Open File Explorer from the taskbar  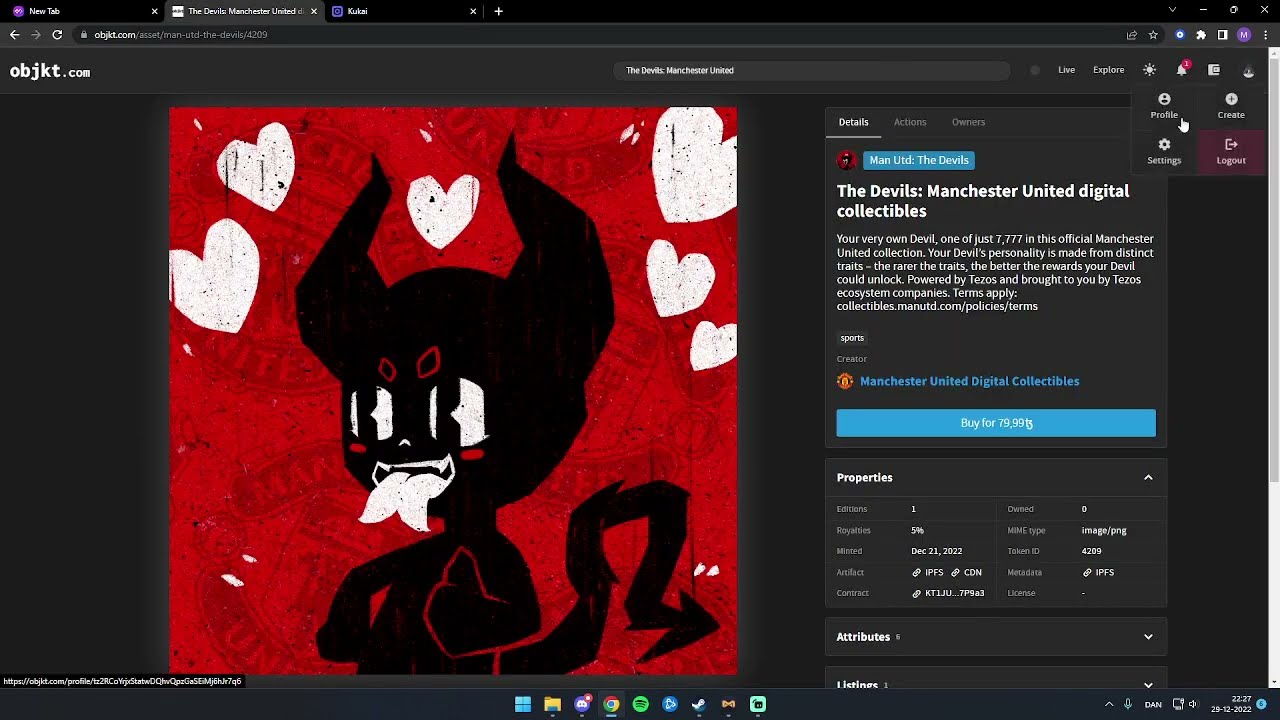pyautogui.click(x=552, y=705)
